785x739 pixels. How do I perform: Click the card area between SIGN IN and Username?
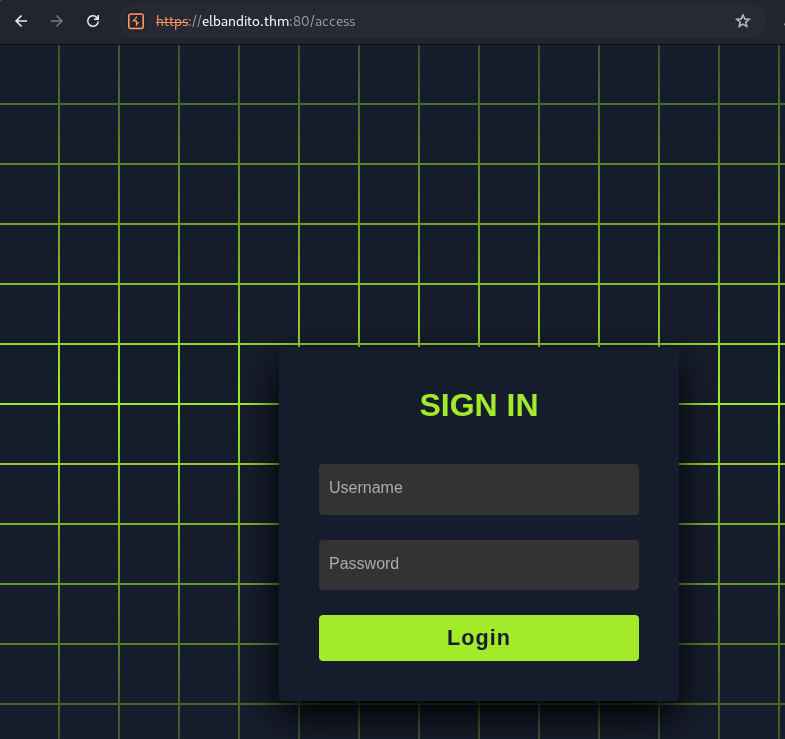tap(479, 442)
